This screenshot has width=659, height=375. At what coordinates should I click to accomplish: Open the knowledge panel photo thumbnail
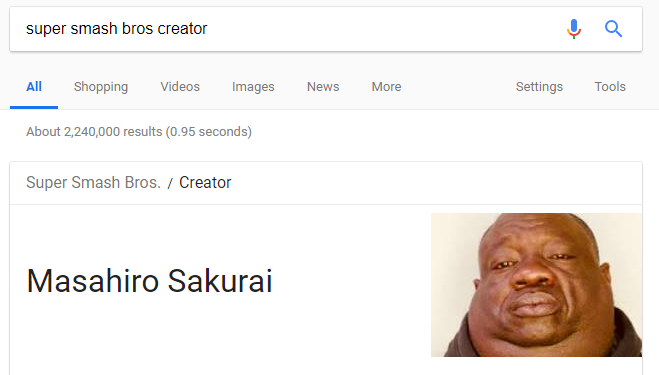pyautogui.click(x=536, y=285)
